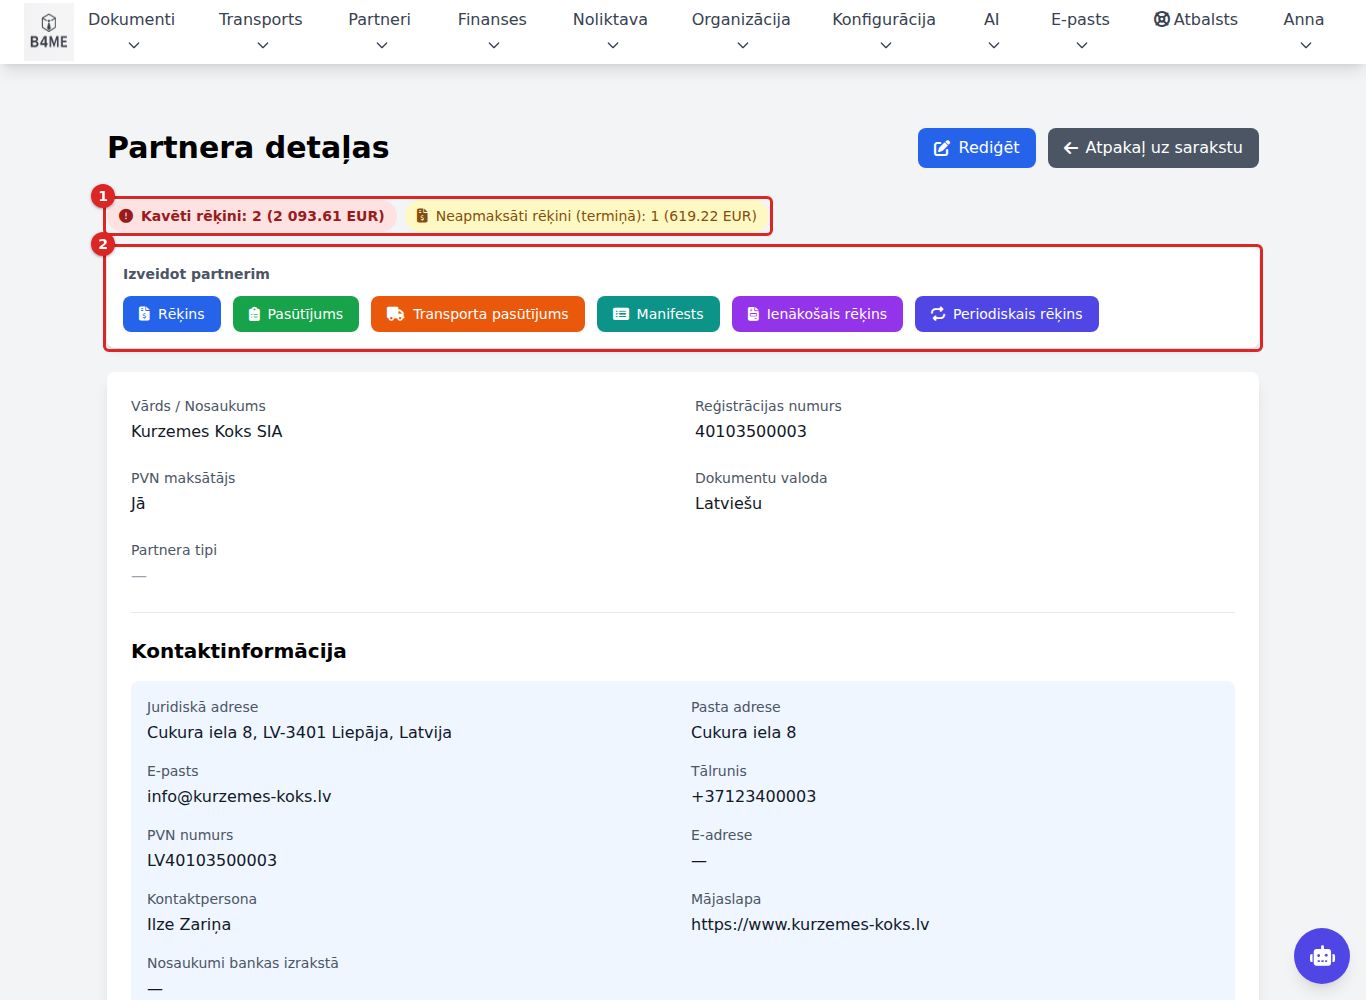Go back with Atpakaļ uz sarakstu
This screenshot has height=1000, width=1366.
coord(1153,148)
